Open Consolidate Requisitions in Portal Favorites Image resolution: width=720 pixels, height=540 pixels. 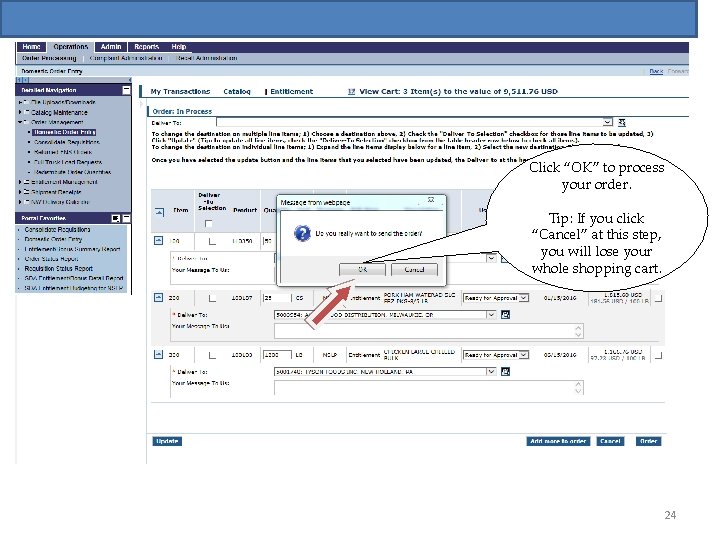pyautogui.click(x=57, y=230)
